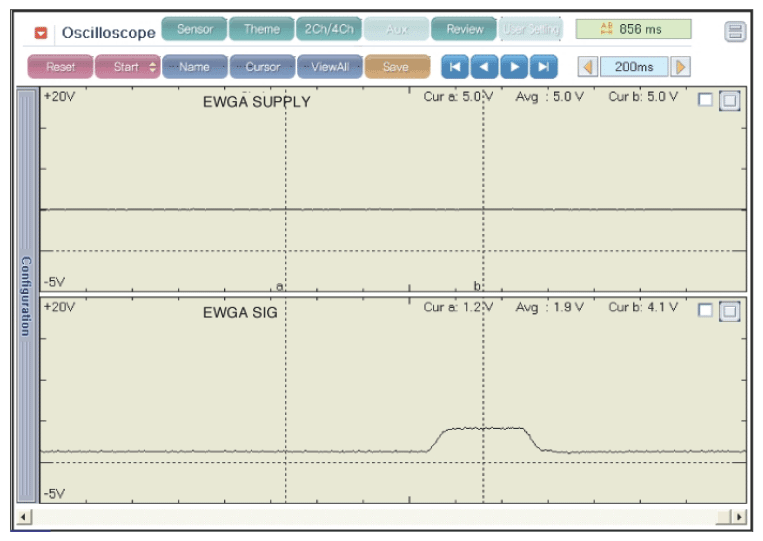Decrease time base with left orange arrow
Screen dimensions: 763x541
(588, 67)
